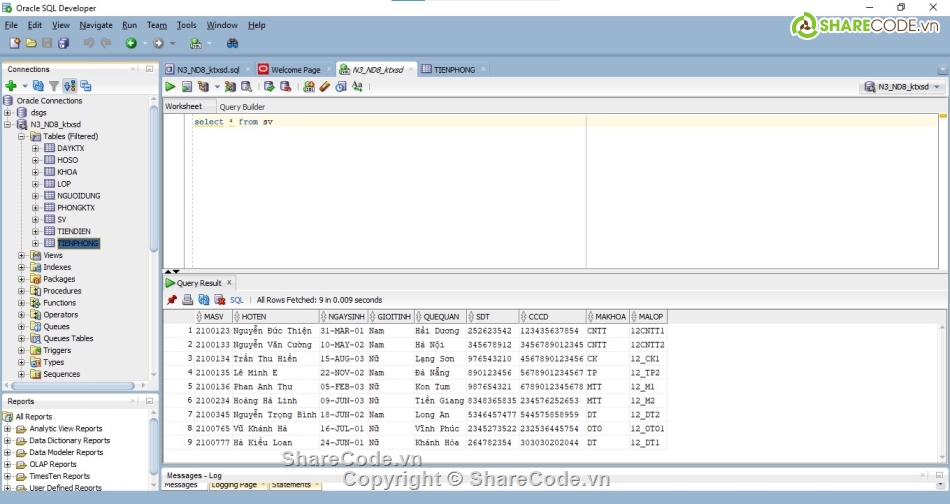Close the Query Result tab
The height and width of the screenshot is (504, 950).
pos(229,282)
